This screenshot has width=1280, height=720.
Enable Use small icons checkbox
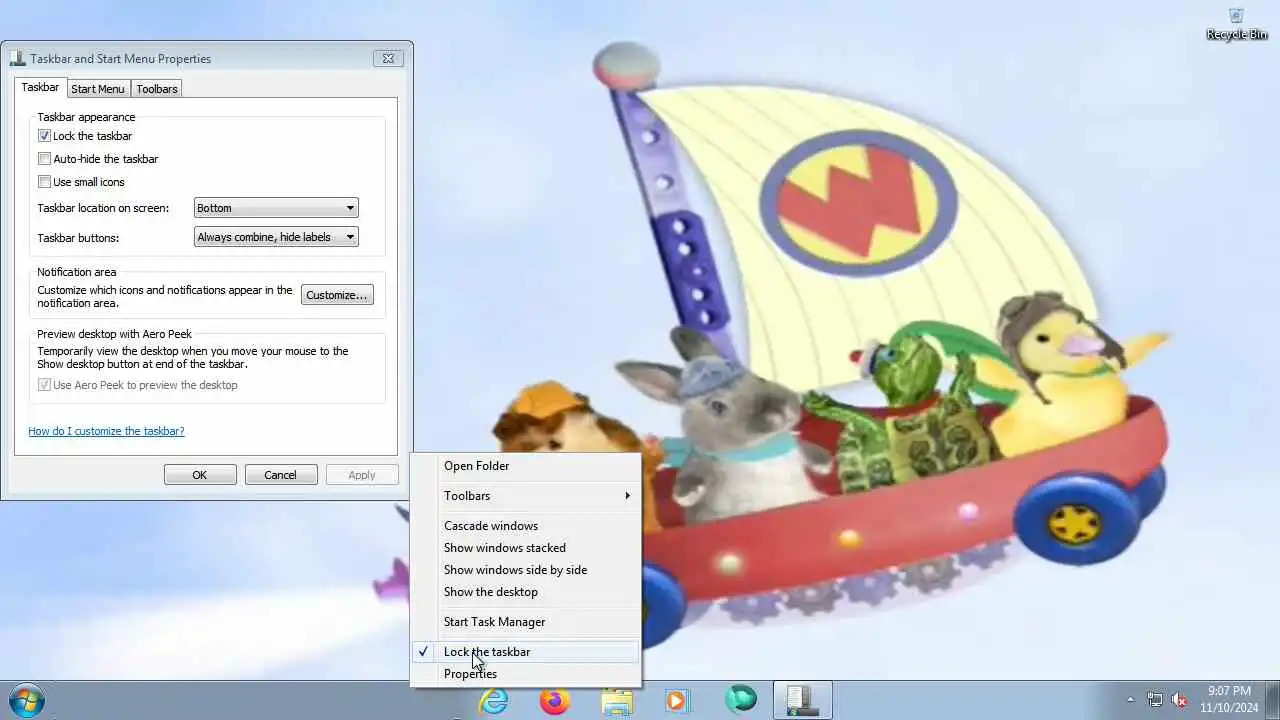point(44,182)
